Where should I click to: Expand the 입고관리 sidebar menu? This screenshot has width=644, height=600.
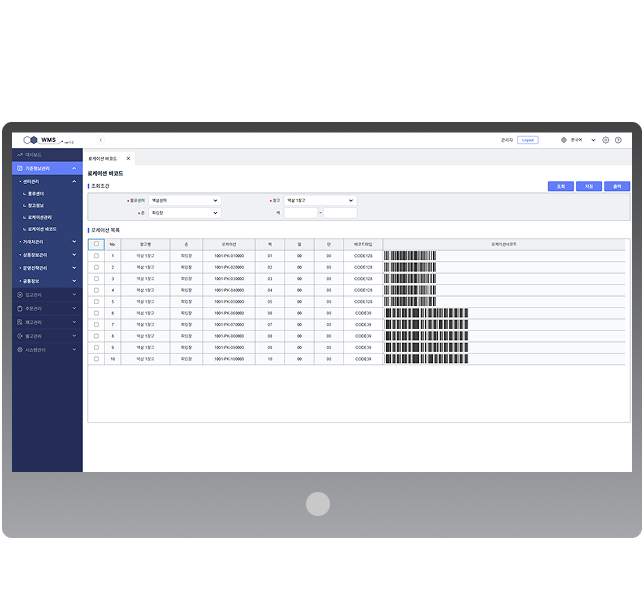pyautogui.click(x=46, y=295)
